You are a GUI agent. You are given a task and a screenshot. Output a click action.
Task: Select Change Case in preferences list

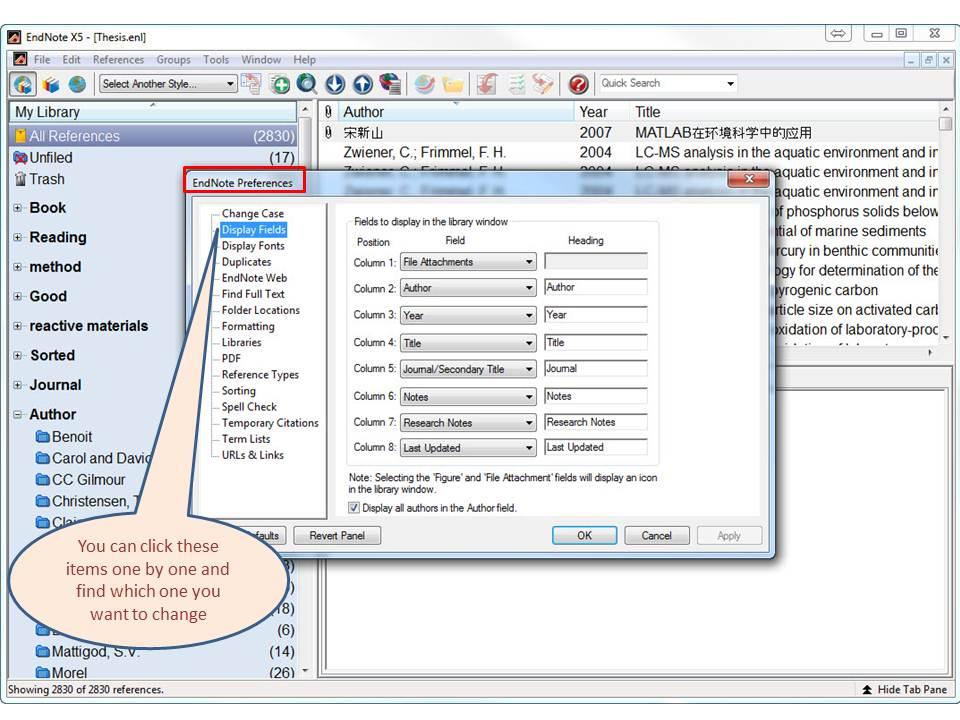point(252,214)
